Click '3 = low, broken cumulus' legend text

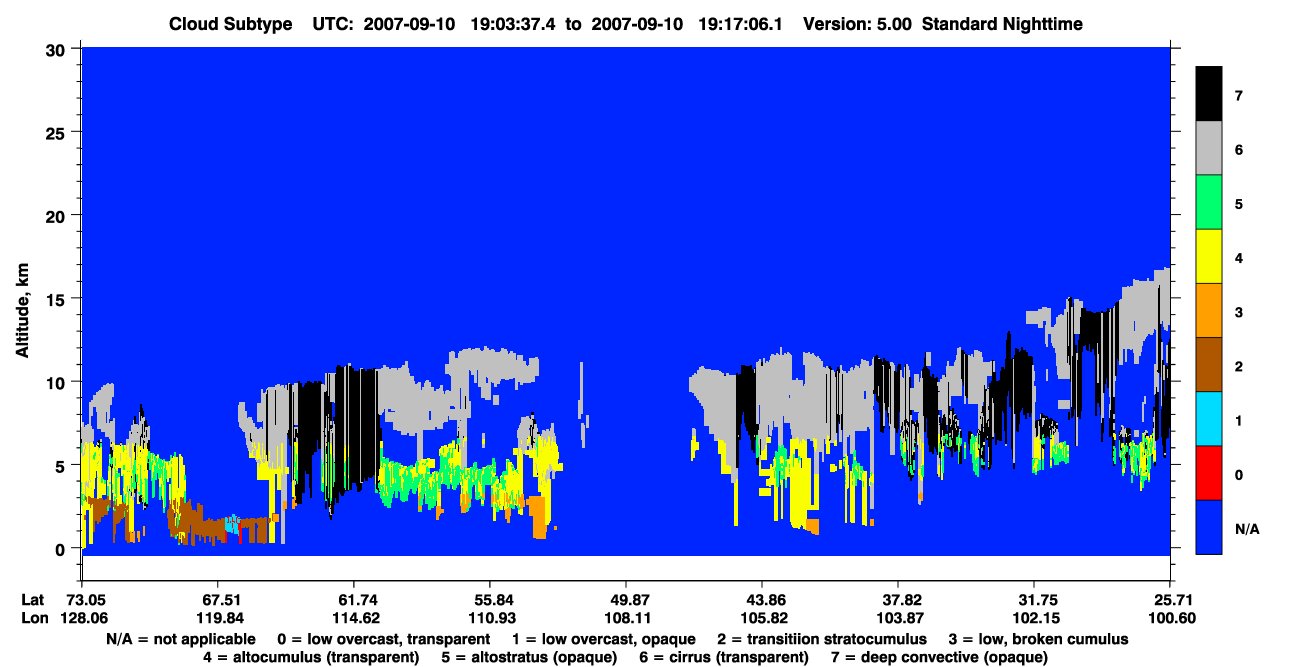tap(1039, 638)
